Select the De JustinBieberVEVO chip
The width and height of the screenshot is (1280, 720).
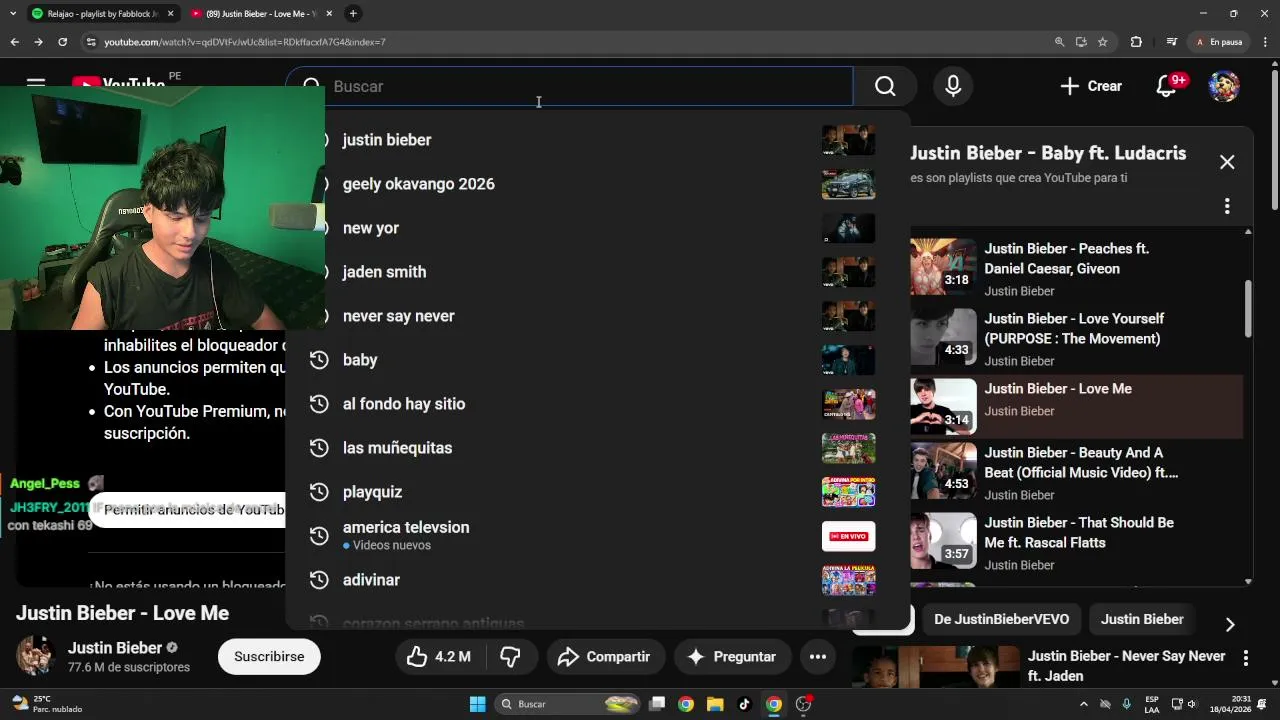(1001, 619)
